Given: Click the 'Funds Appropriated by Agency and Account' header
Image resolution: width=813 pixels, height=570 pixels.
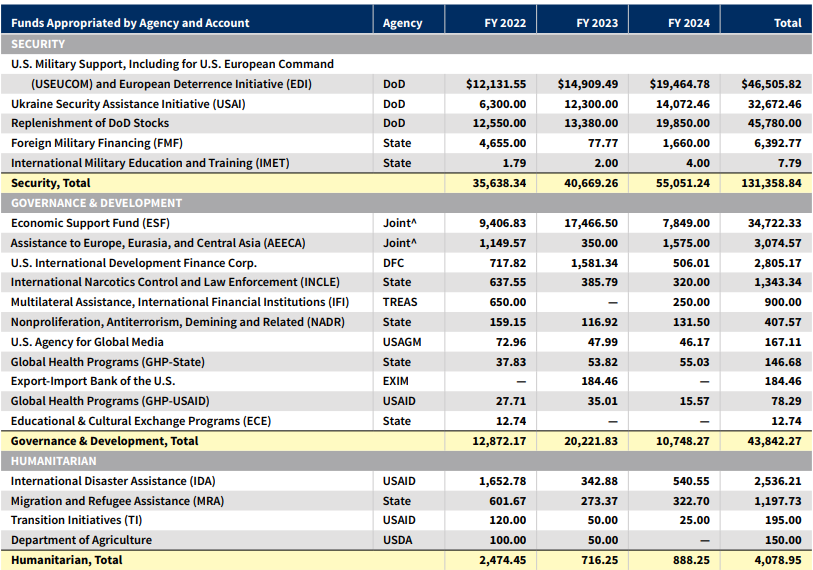Looking at the screenshot, I should 130,23.
